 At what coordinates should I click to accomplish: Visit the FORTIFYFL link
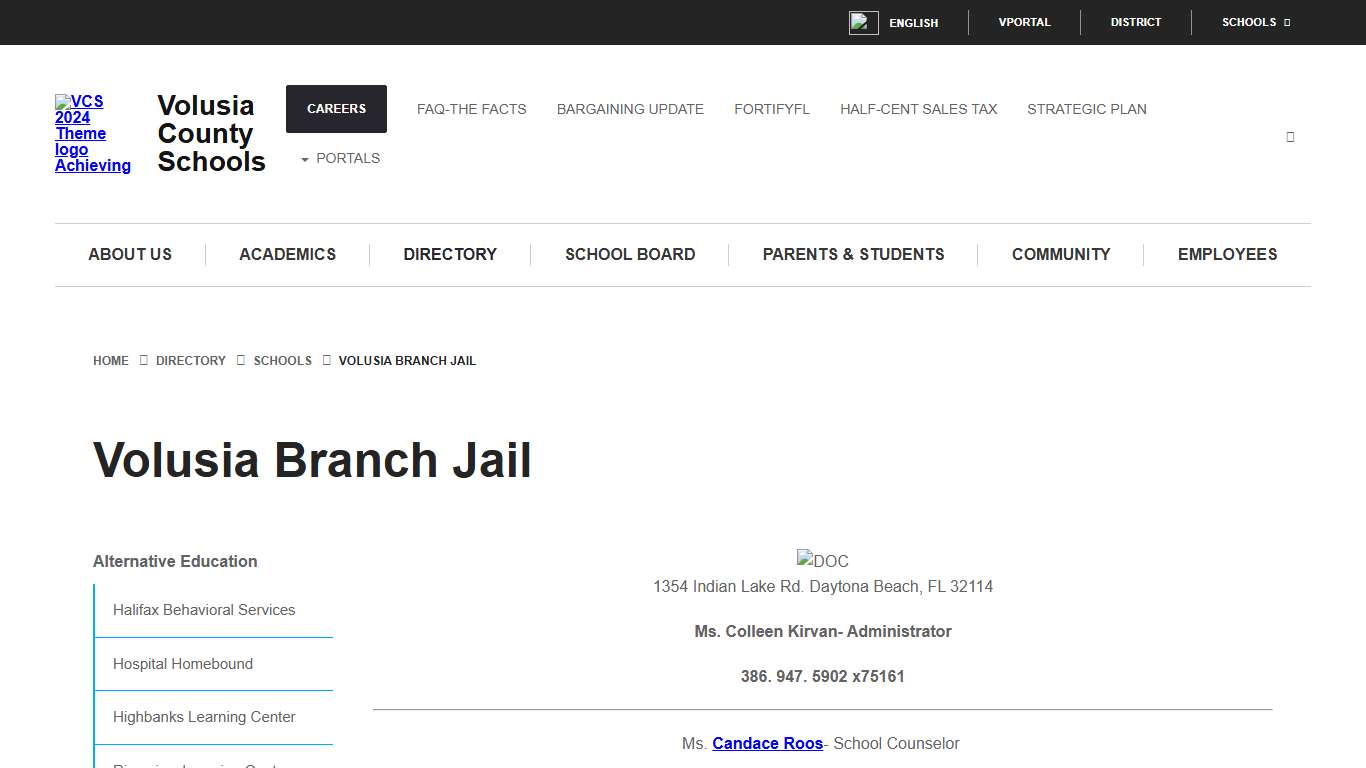click(x=771, y=109)
